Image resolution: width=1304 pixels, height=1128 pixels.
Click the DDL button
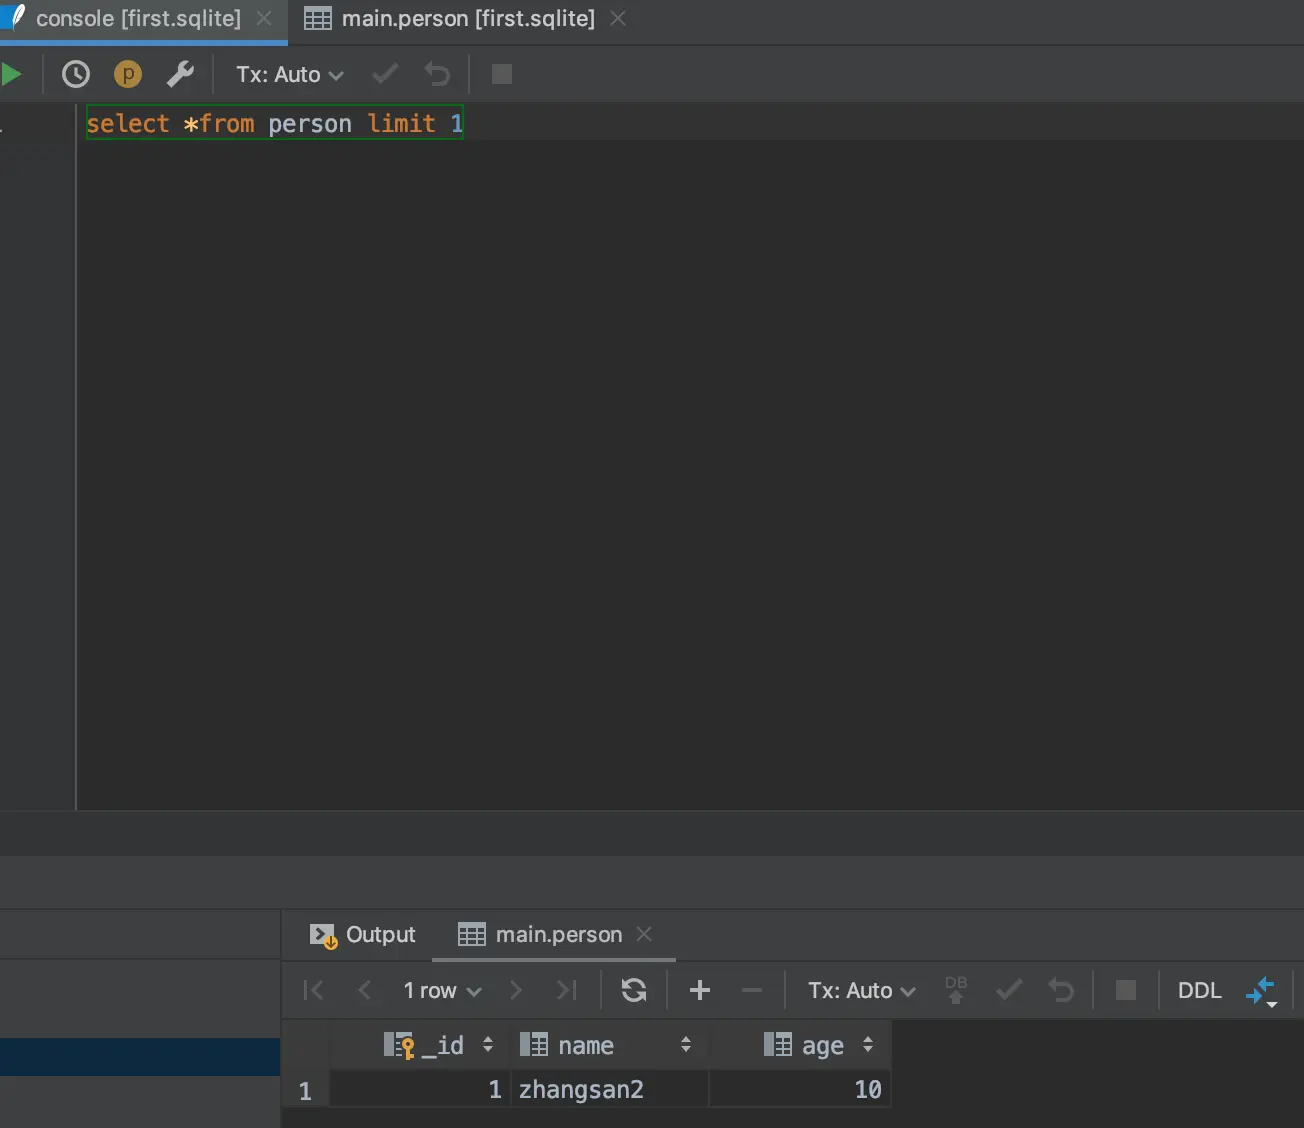(1200, 990)
